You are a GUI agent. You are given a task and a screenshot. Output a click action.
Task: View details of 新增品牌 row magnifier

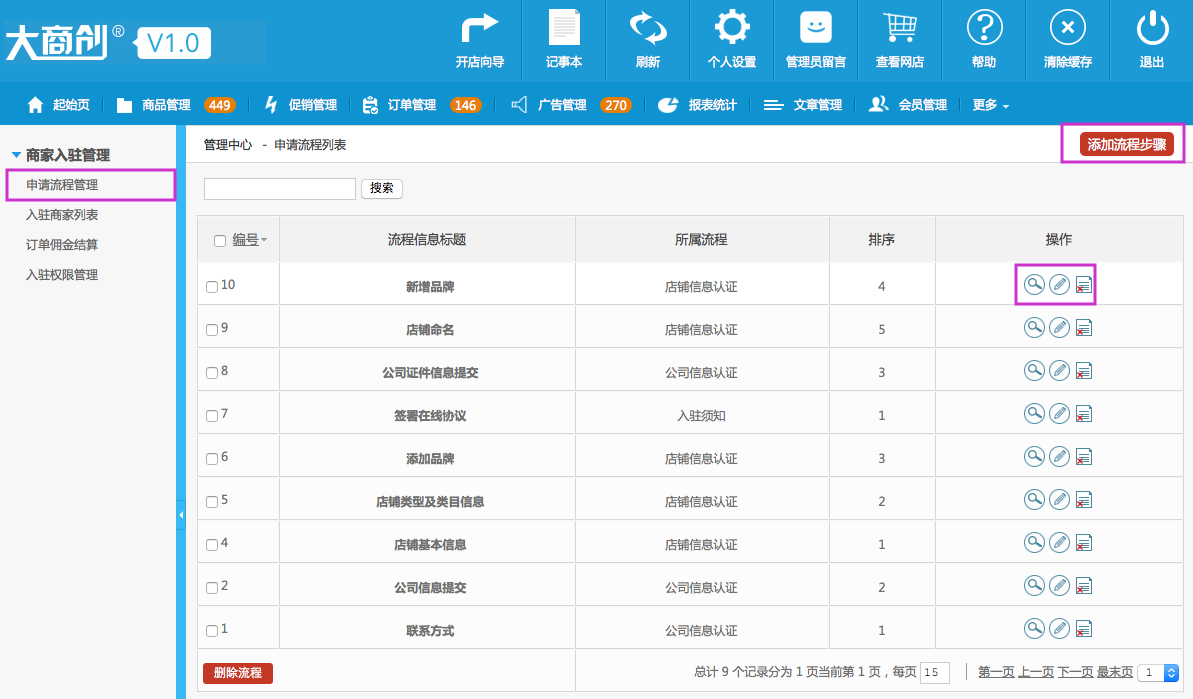1034,284
